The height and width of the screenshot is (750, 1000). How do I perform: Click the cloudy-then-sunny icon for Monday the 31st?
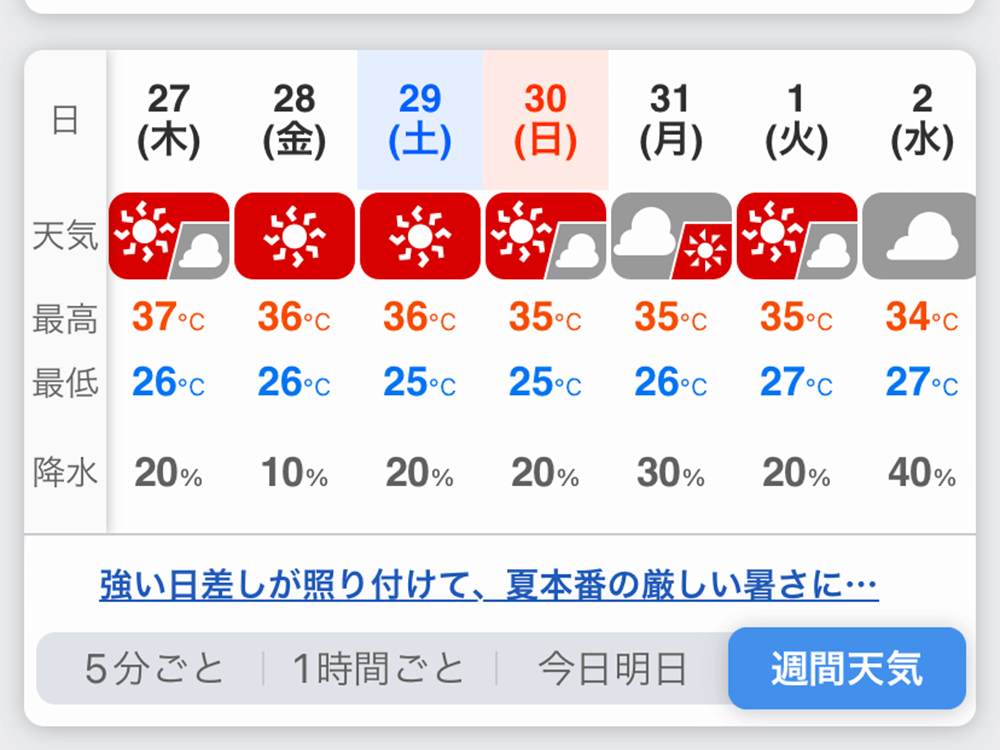[672, 236]
